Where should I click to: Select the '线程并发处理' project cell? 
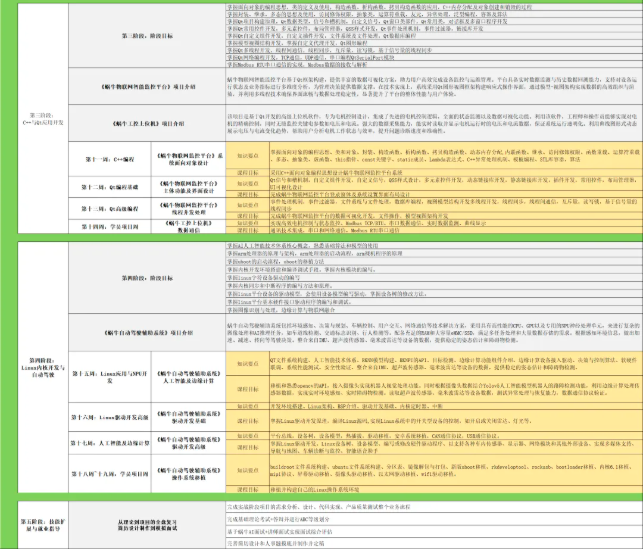tap(189, 209)
